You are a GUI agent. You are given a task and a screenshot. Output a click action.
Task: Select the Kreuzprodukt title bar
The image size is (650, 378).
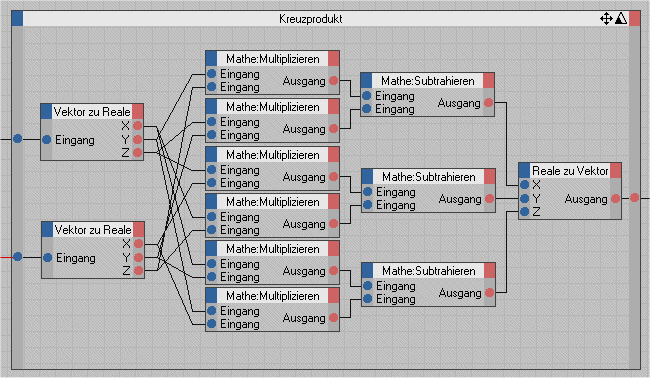pos(311,19)
